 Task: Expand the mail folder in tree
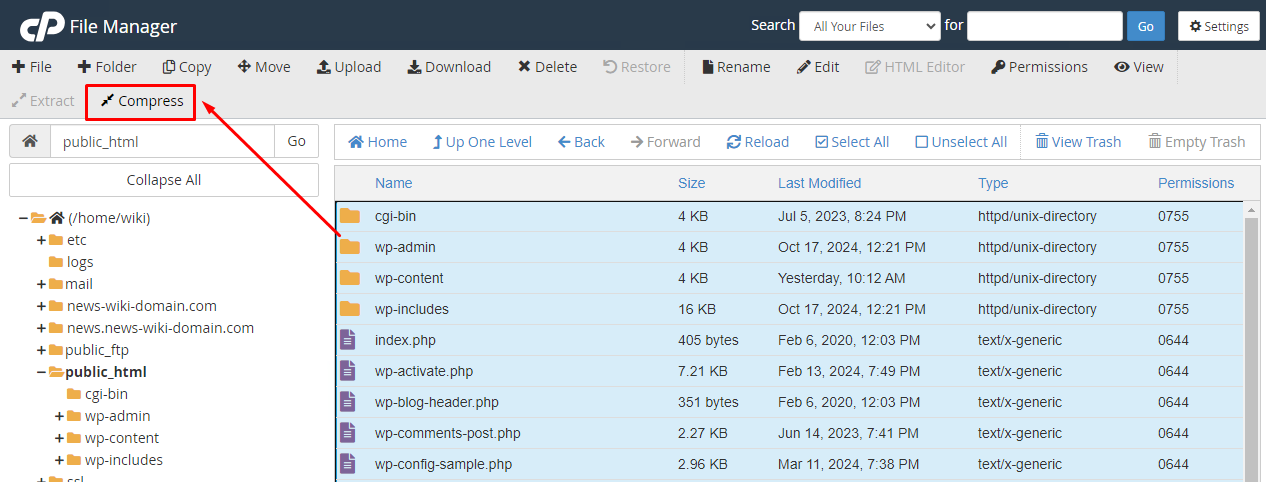point(42,284)
